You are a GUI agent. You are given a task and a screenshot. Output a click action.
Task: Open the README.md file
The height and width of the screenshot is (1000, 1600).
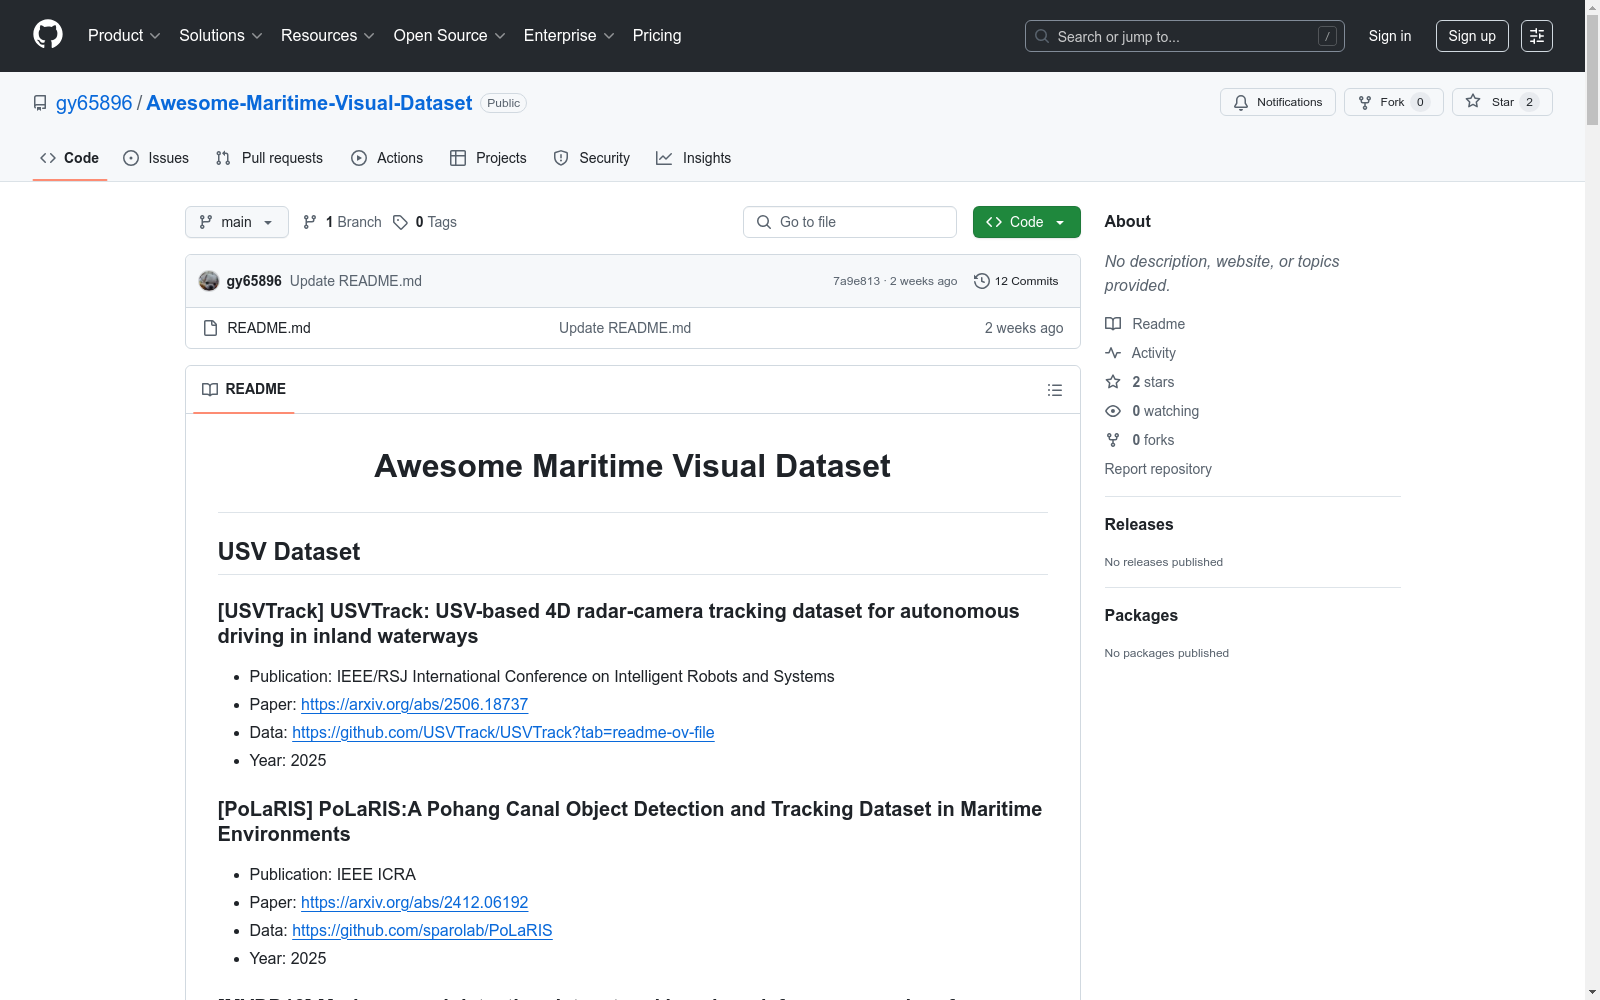point(269,328)
